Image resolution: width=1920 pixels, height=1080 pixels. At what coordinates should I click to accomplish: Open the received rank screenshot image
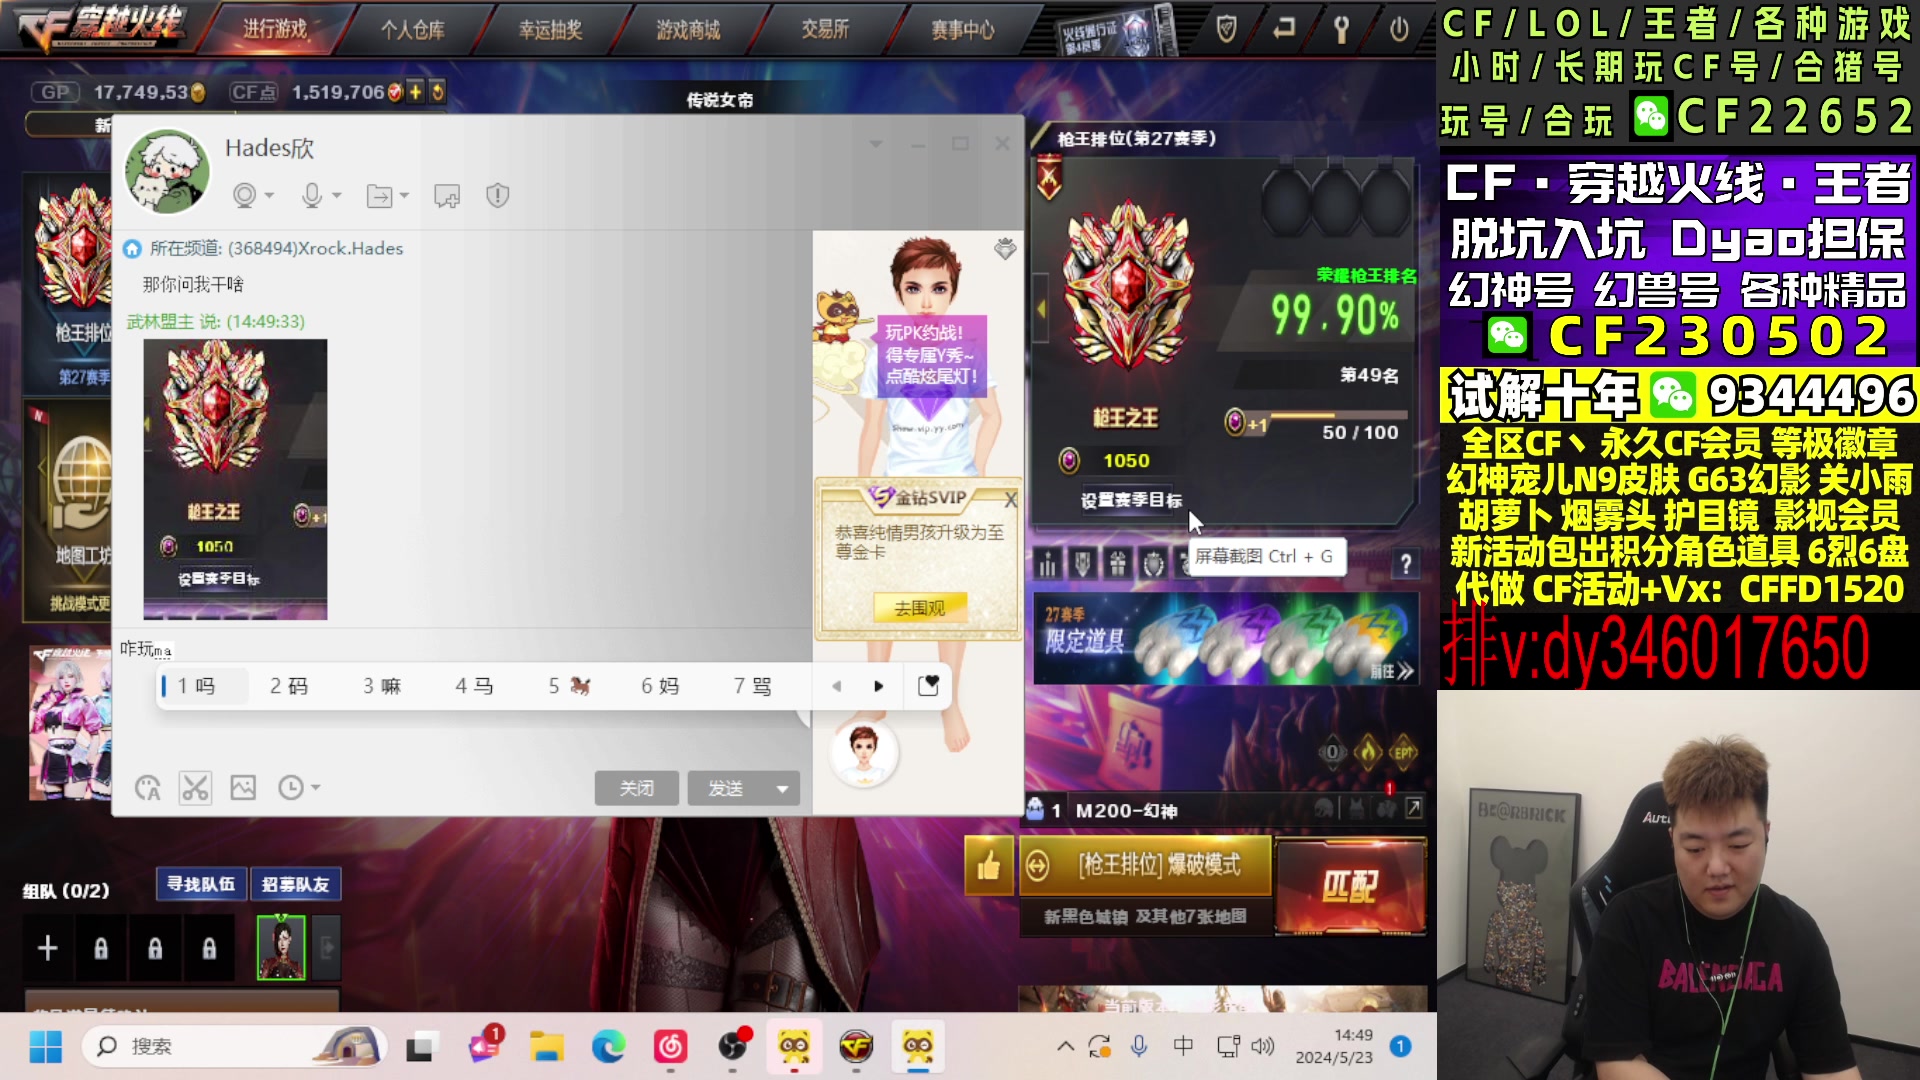(x=235, y=479)
